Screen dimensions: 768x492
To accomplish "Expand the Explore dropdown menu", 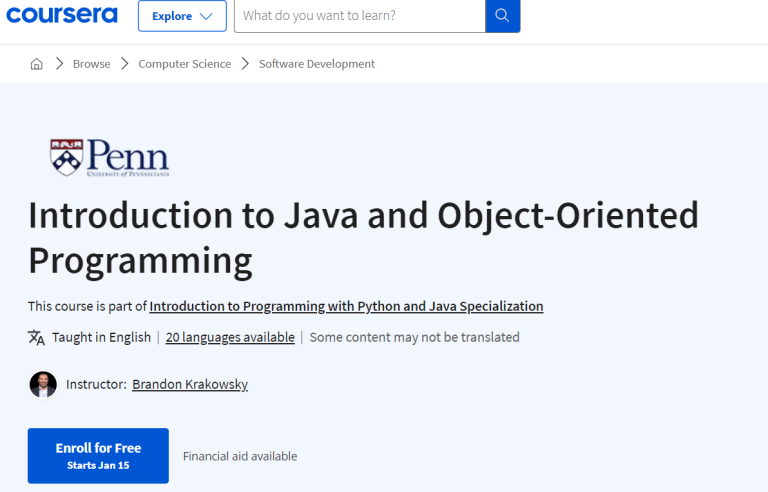I will click(182, 16).
